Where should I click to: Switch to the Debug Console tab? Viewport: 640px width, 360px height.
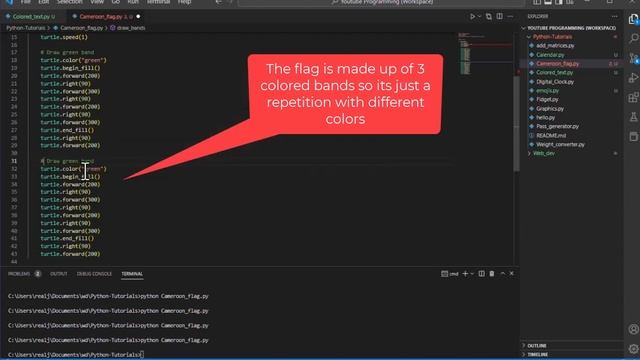94,274
